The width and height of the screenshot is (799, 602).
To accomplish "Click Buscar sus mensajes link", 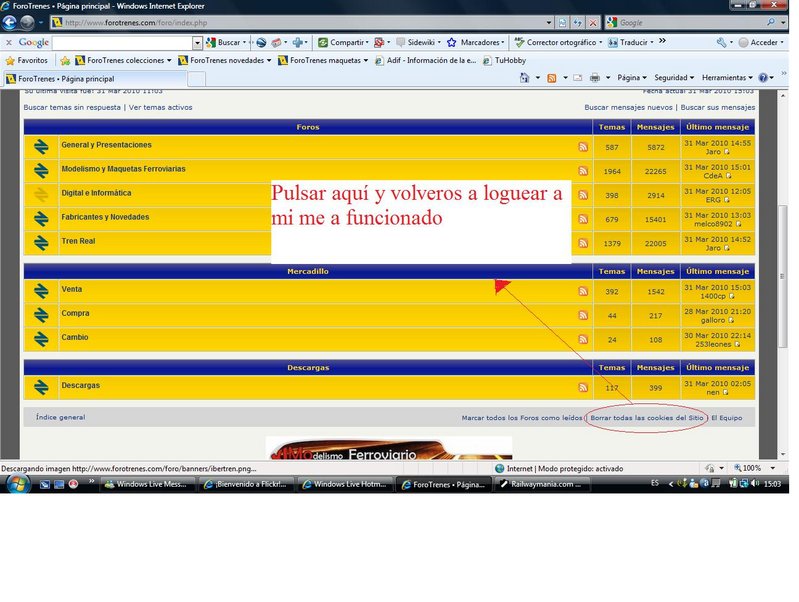I will (718, 108).
